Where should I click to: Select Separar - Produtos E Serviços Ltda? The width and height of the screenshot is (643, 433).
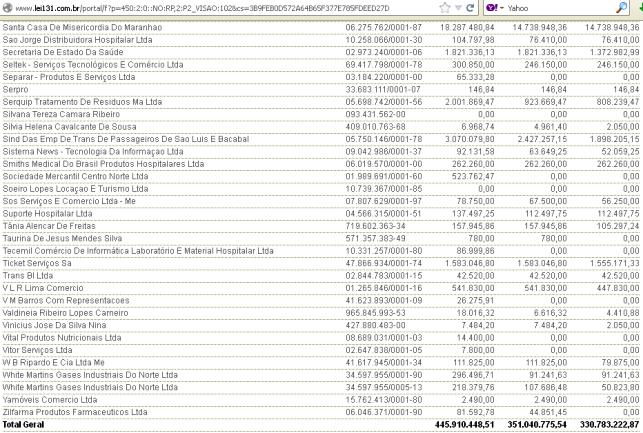pos(68,77)
